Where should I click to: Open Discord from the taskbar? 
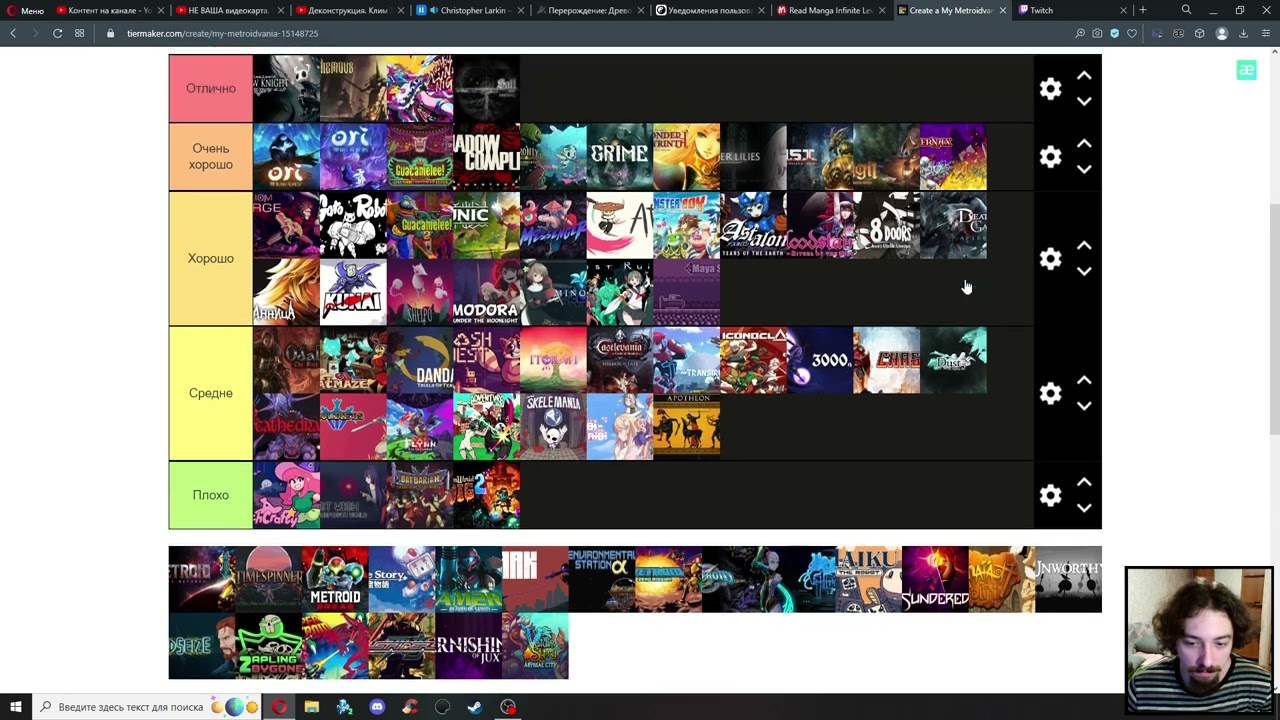click(x=377, y=707)
